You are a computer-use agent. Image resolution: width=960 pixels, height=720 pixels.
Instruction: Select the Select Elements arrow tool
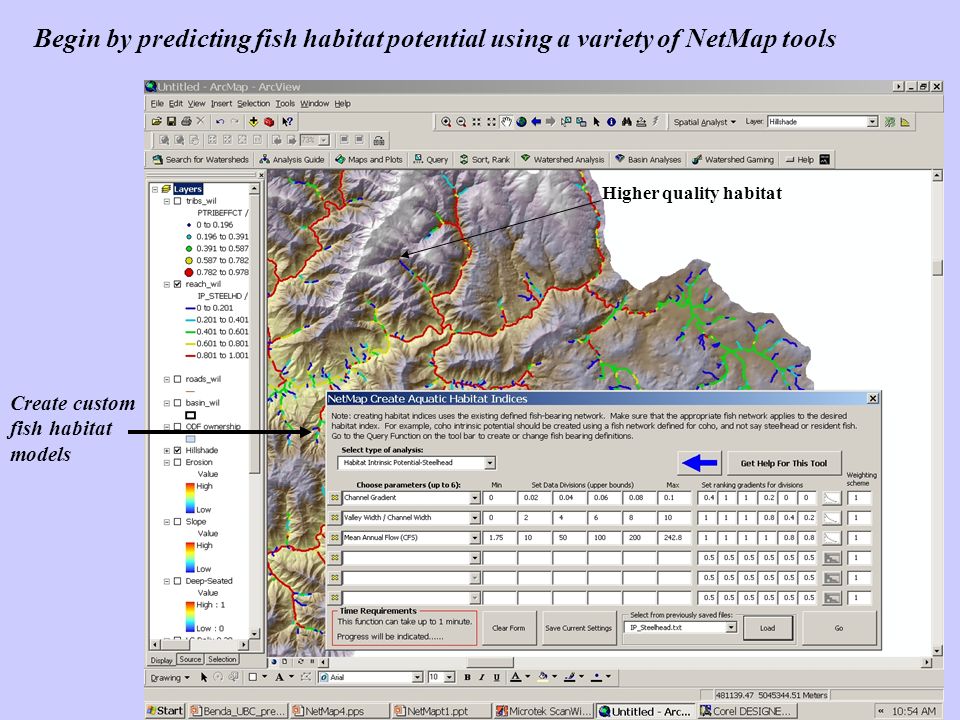[x=596, y=122]
